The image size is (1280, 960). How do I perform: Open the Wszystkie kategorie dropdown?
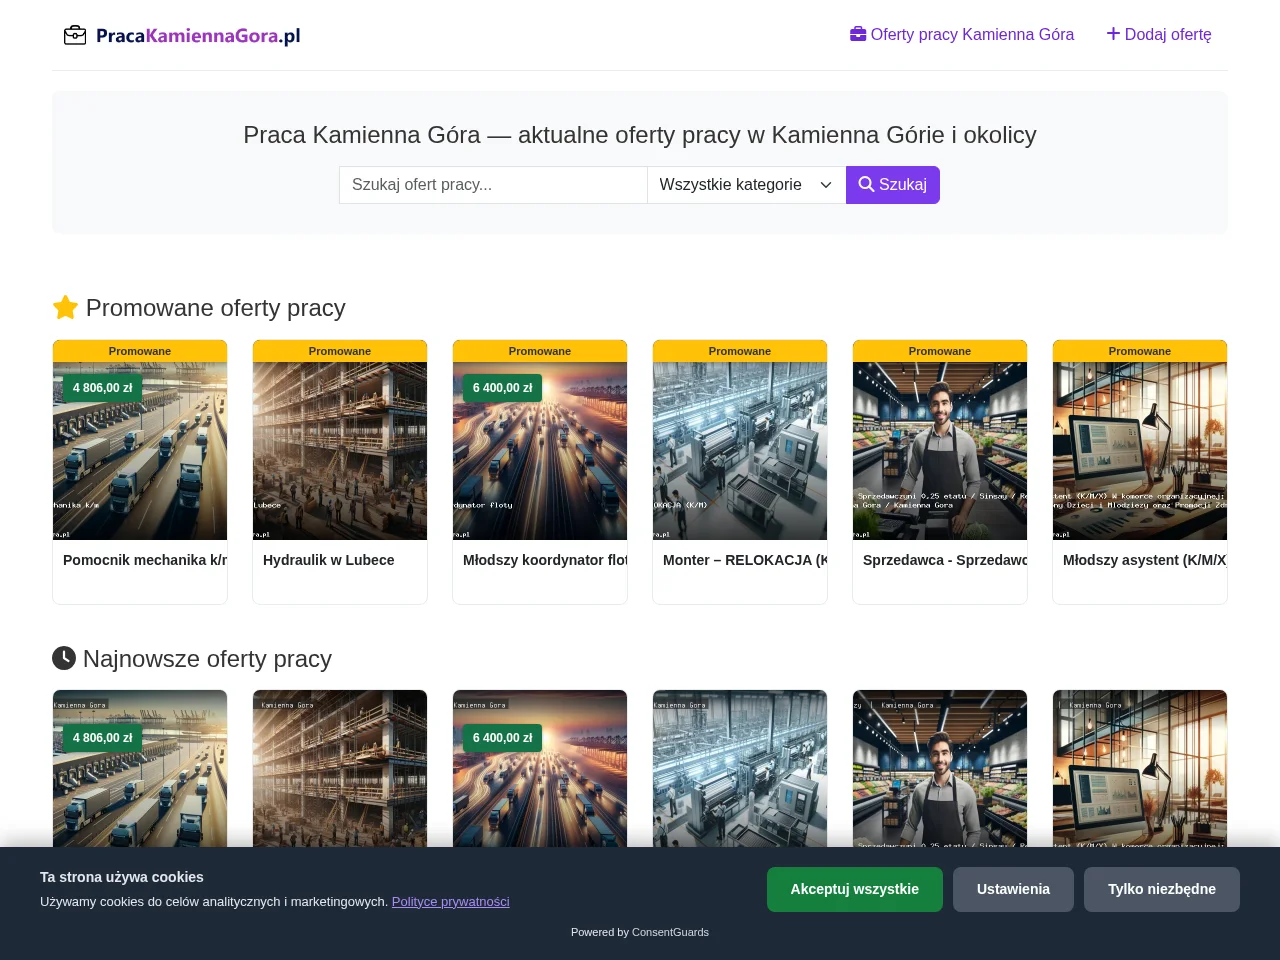[746, 185]
